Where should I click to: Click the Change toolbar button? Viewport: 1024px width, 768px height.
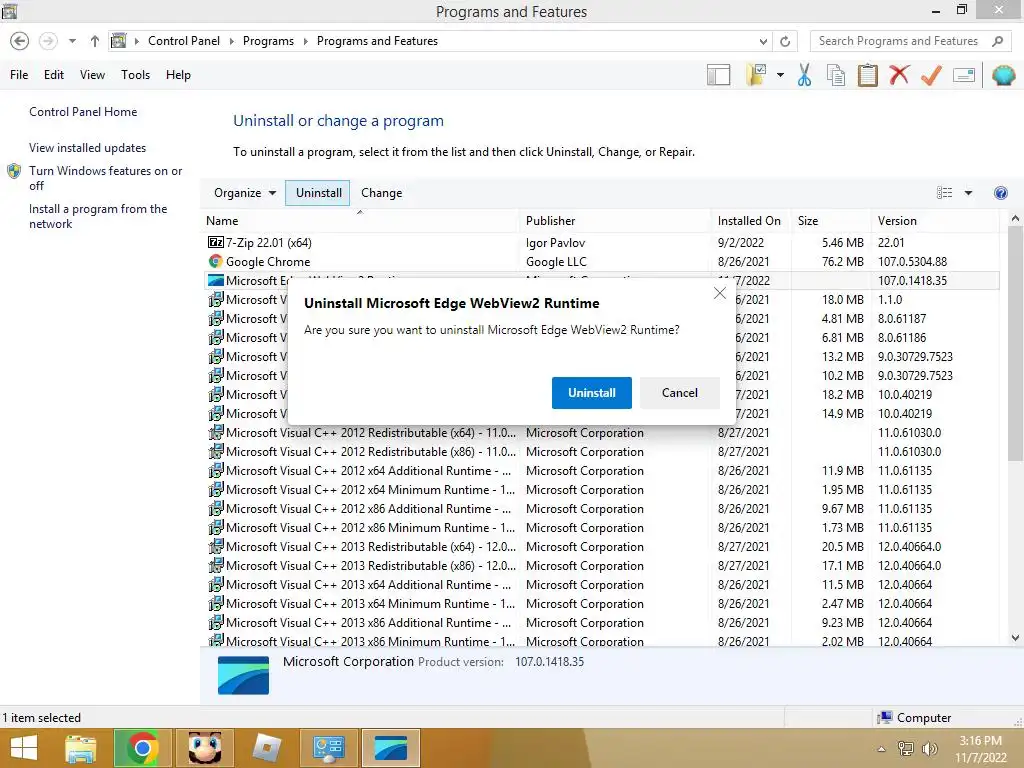coord(381,193)
